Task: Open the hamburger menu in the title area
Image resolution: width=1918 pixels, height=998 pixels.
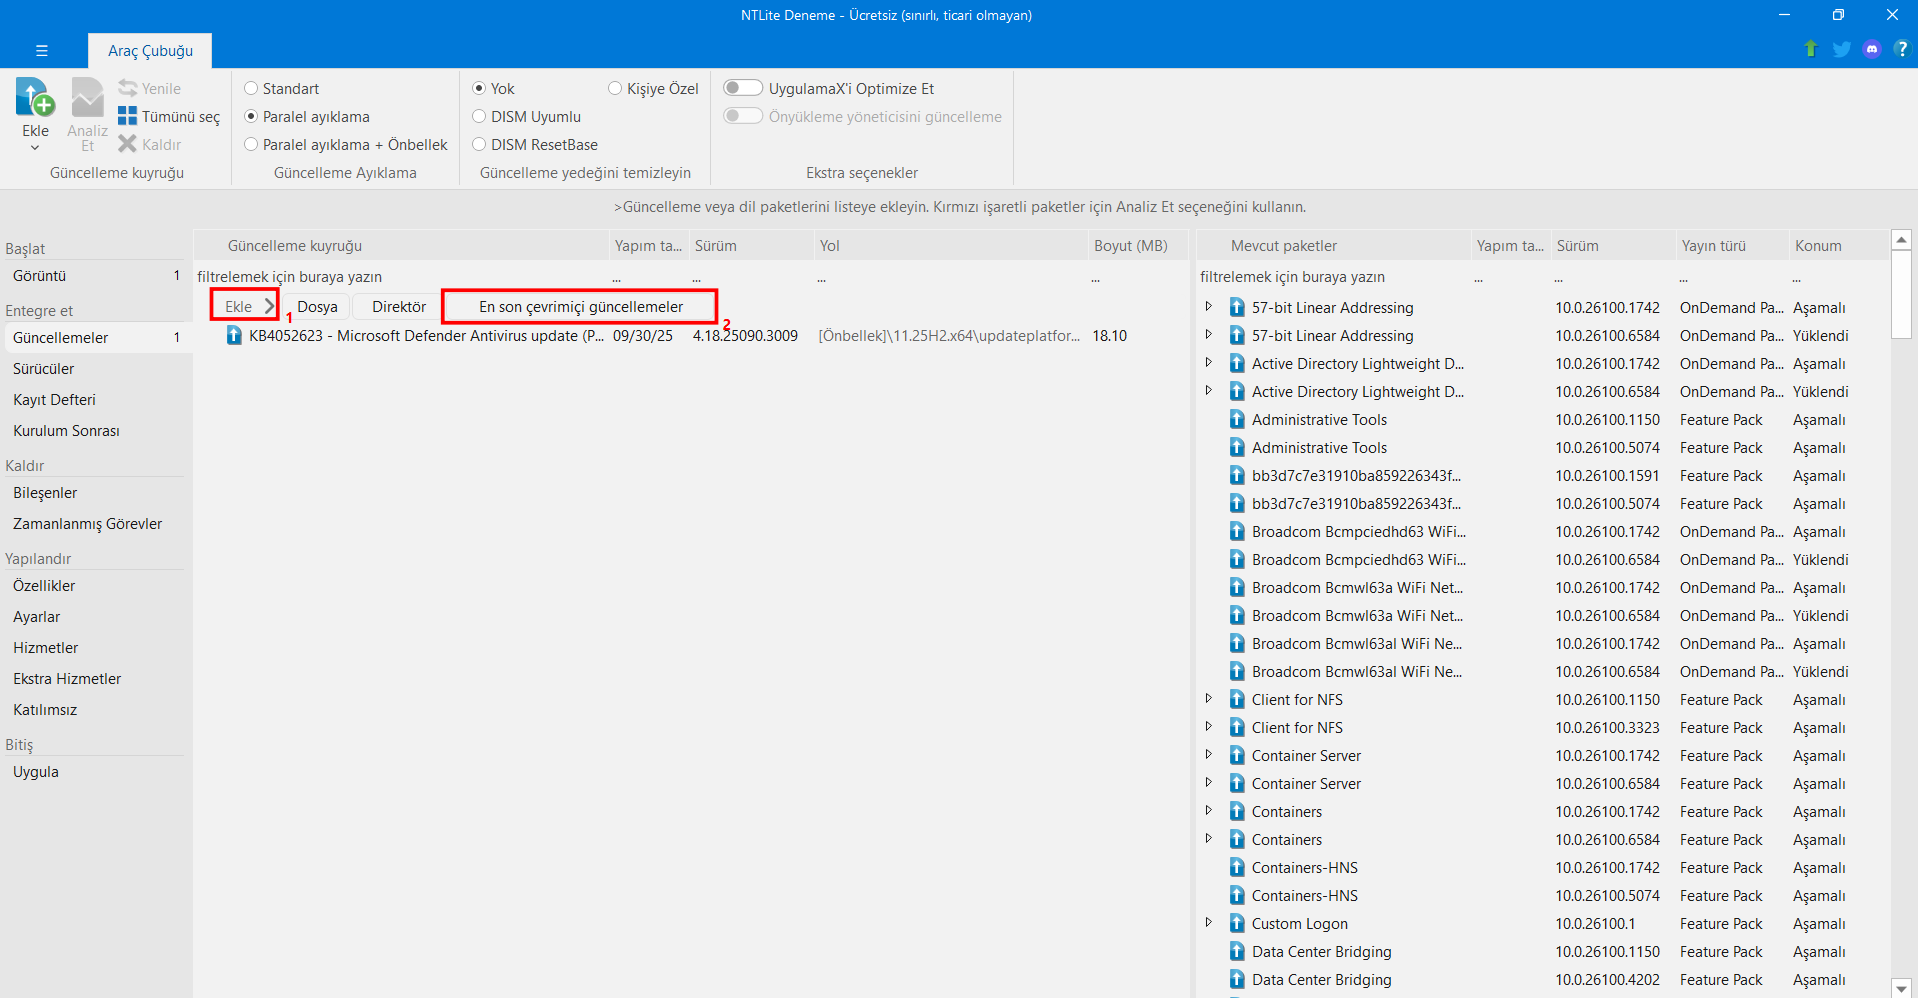Action: (41, 50)
